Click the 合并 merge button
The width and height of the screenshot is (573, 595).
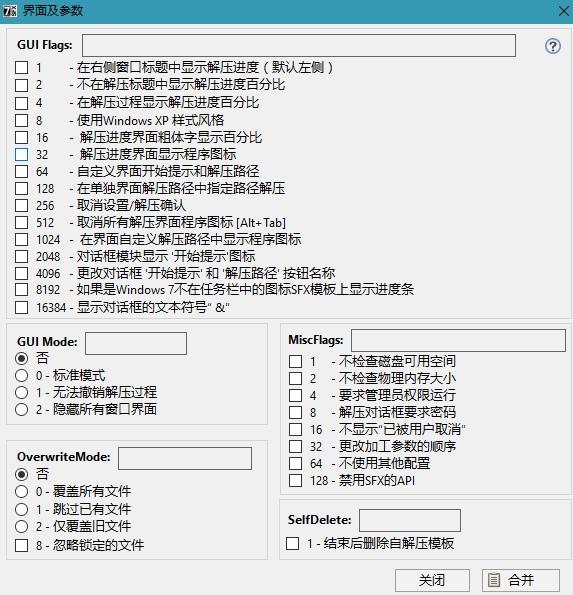(521, 580)
